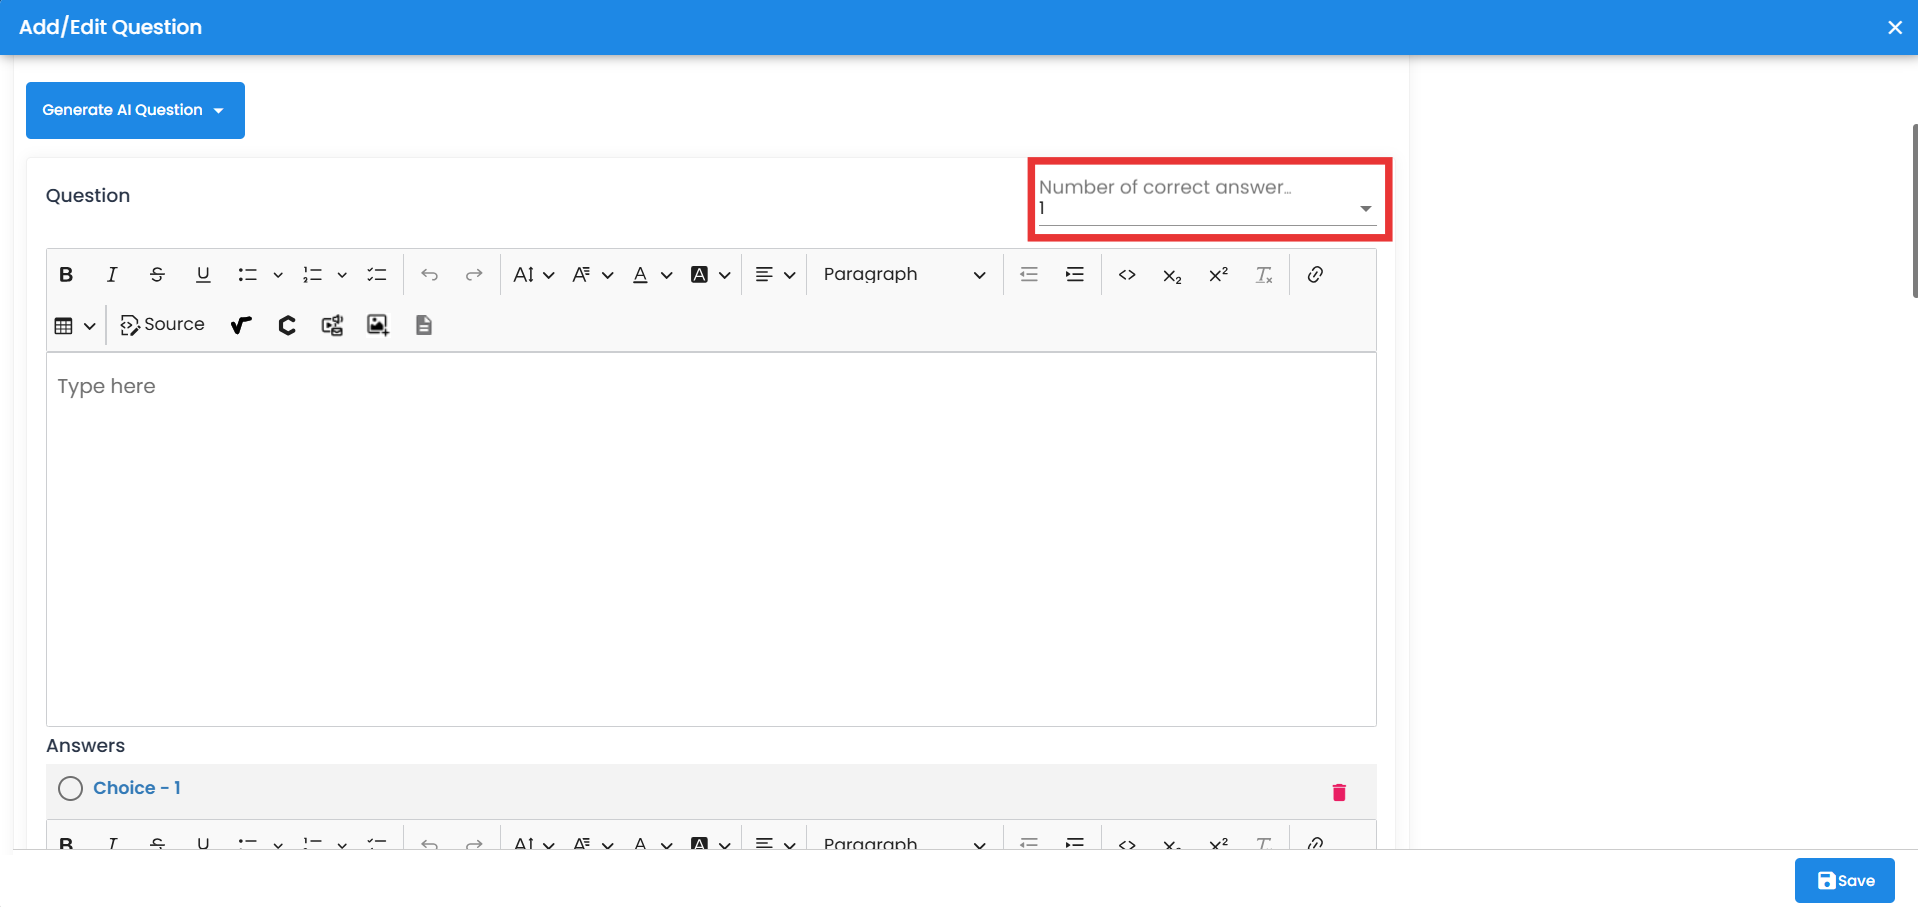Close the Add/Edit Question dialog
The height and width of the screenshot is (907, 1918).
[1894, 27]
